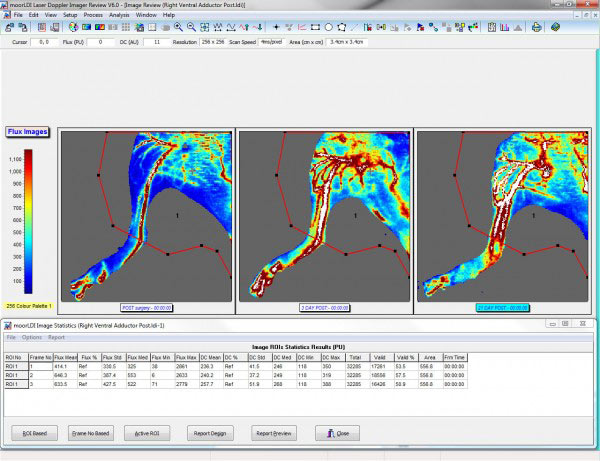Click the Report Preview button
This screenshot has width=600, height=461.
272,433
